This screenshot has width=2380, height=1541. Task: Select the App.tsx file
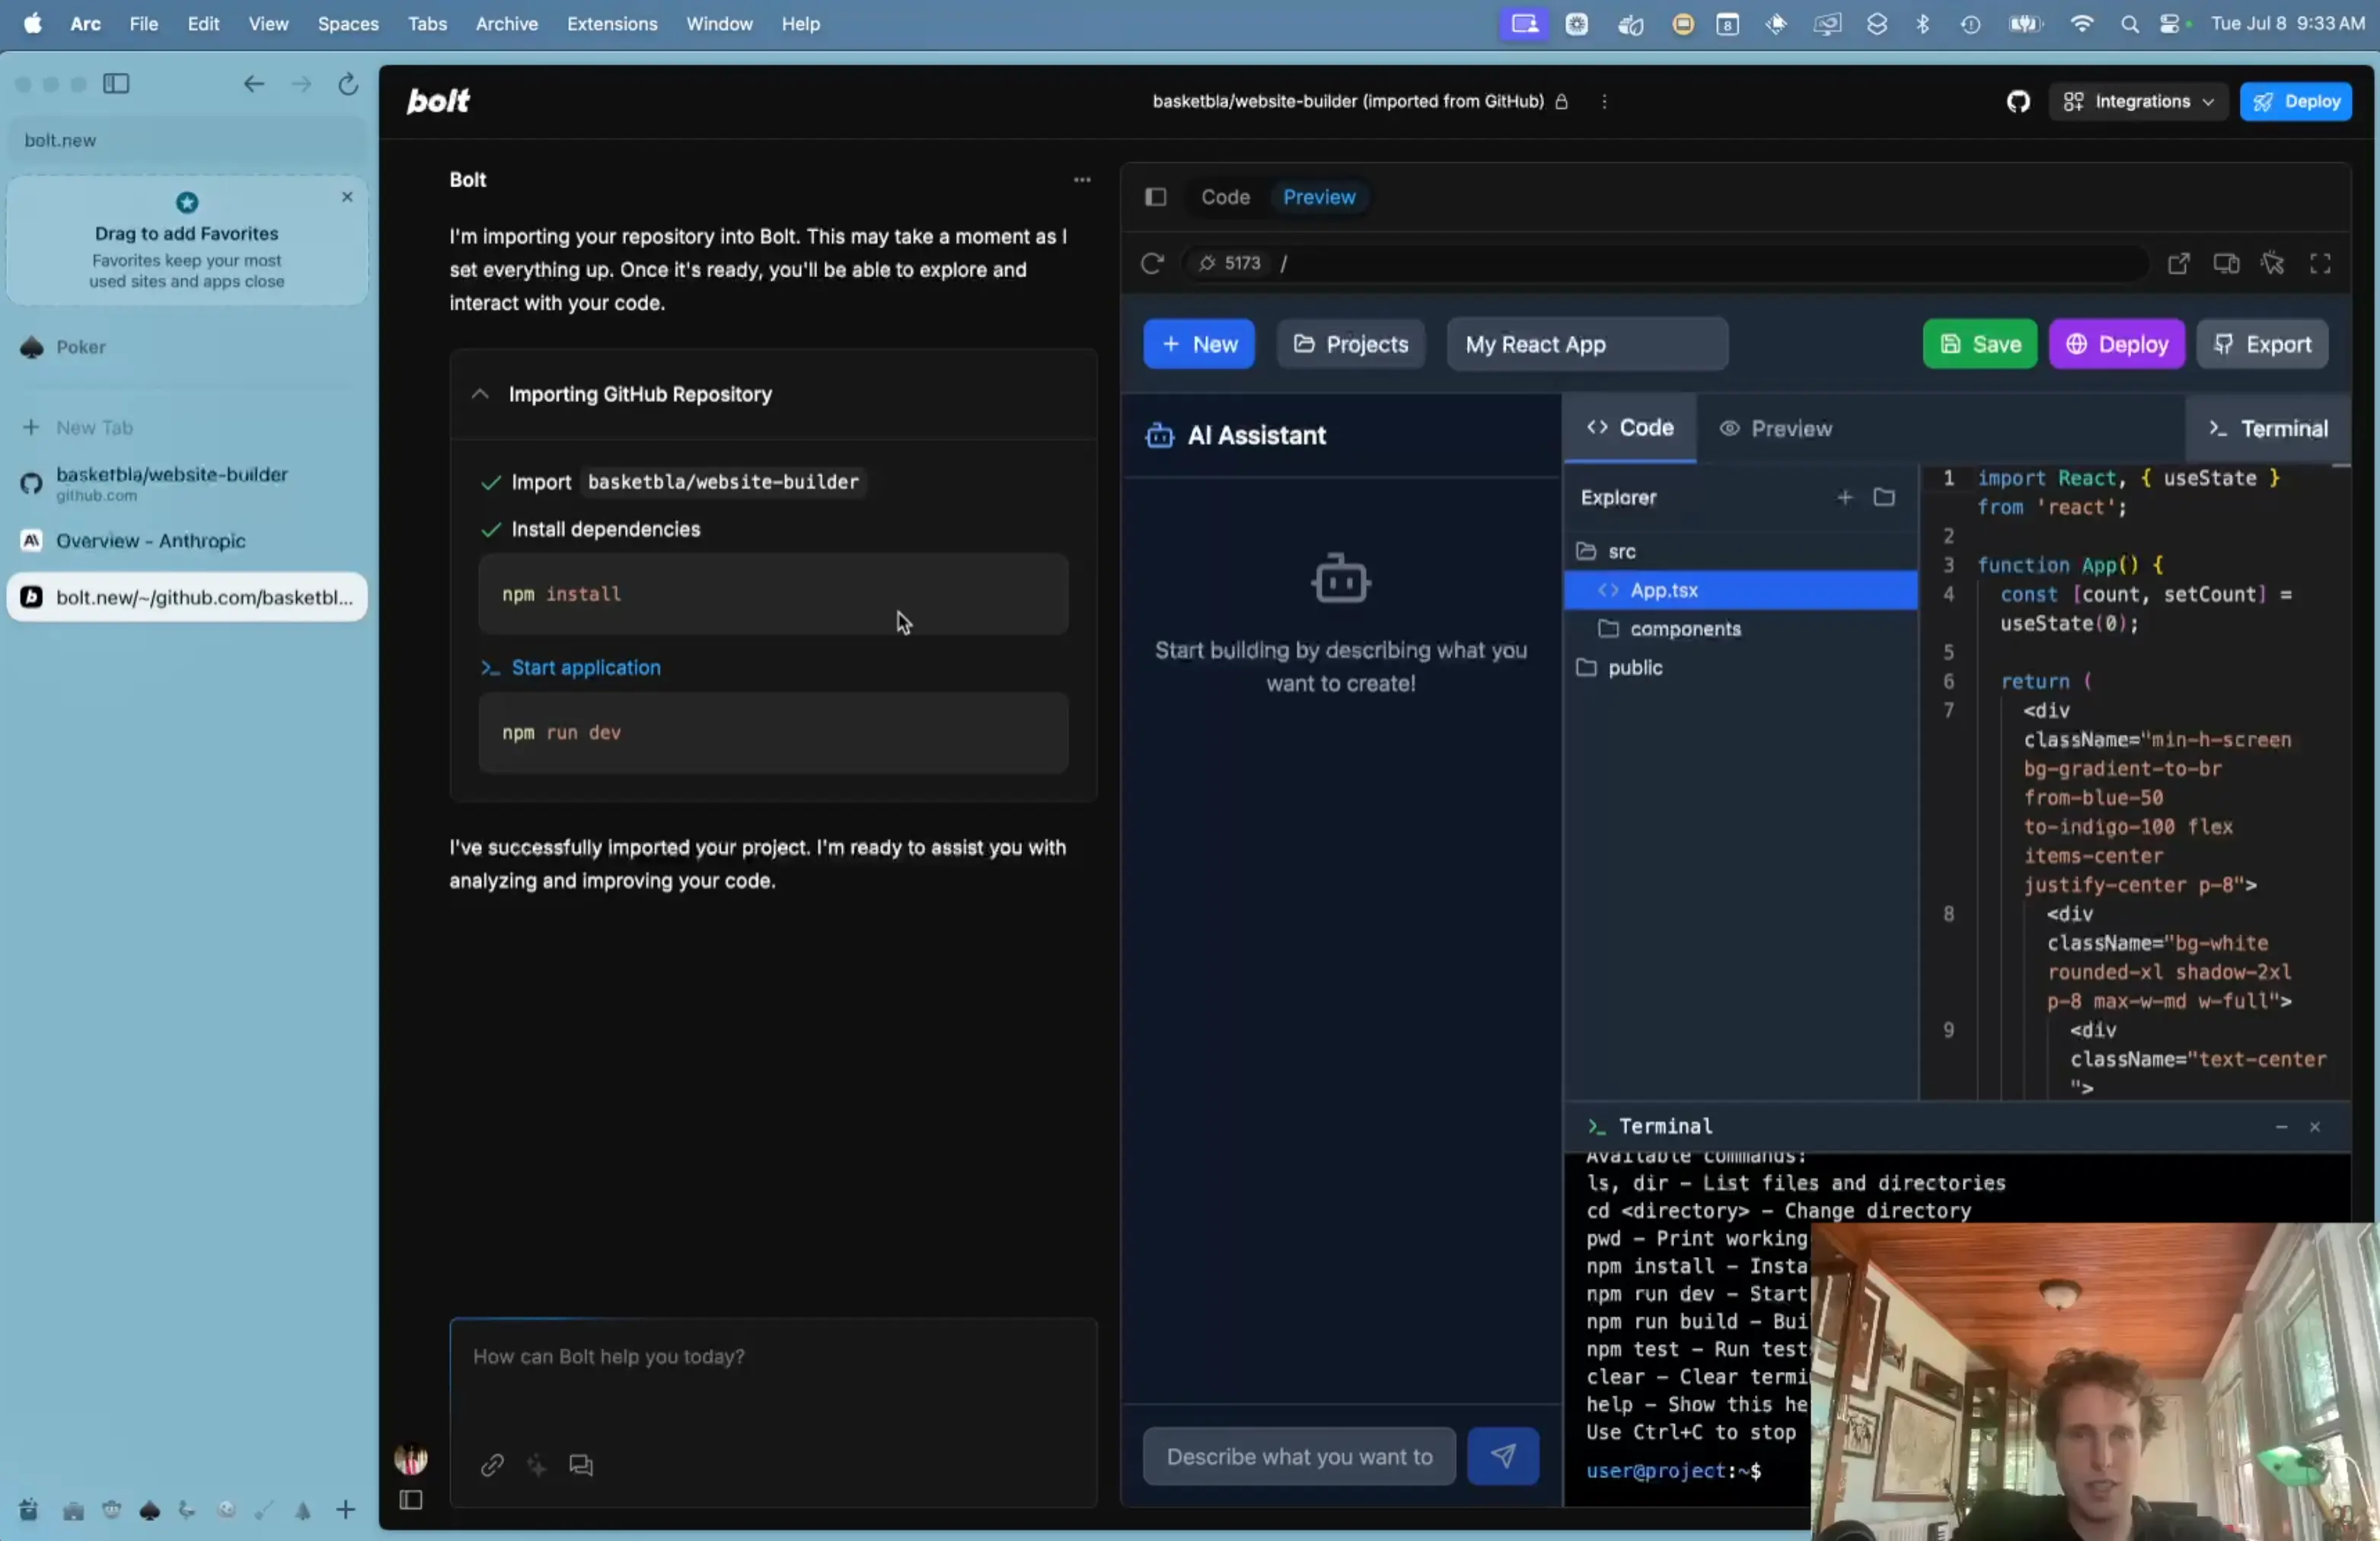click(1740, 590)
